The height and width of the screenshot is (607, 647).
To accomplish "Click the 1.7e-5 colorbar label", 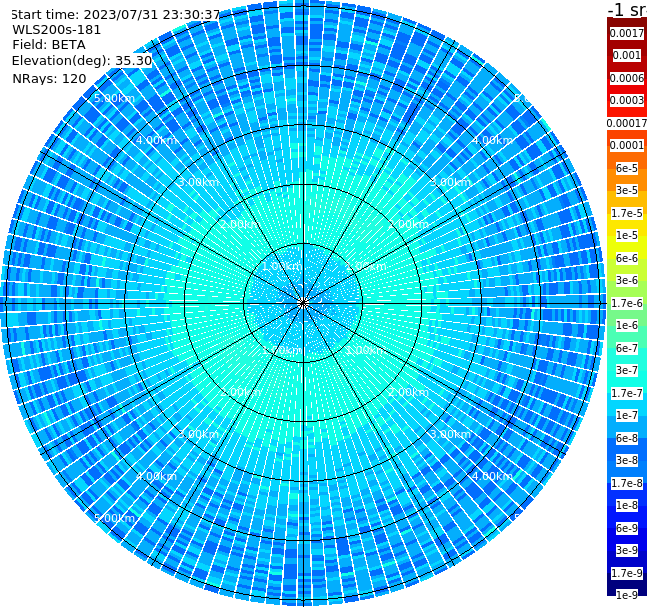I will pyautogui.click(x=627, y=213).
